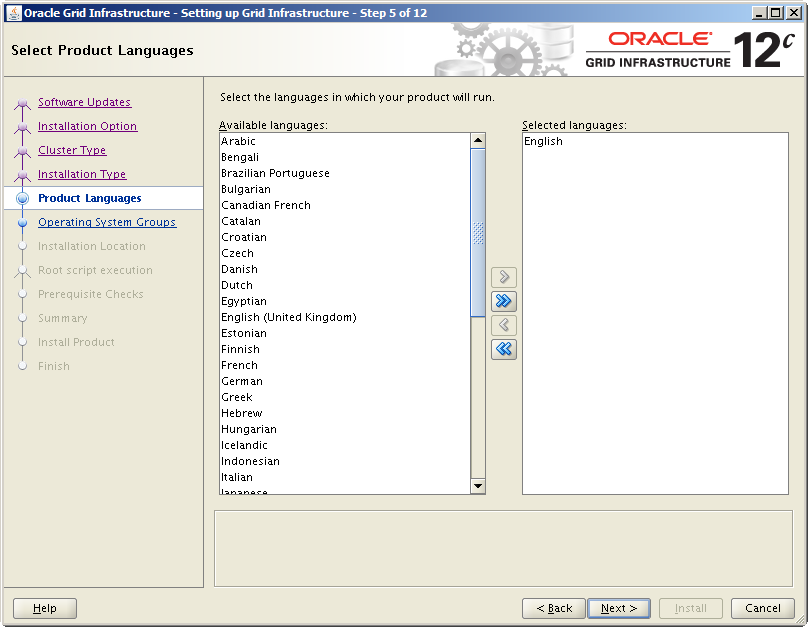This screenshot has height=627, width=808.
Task: Open Operating System Groups step
Action: [x=106, y=222]
